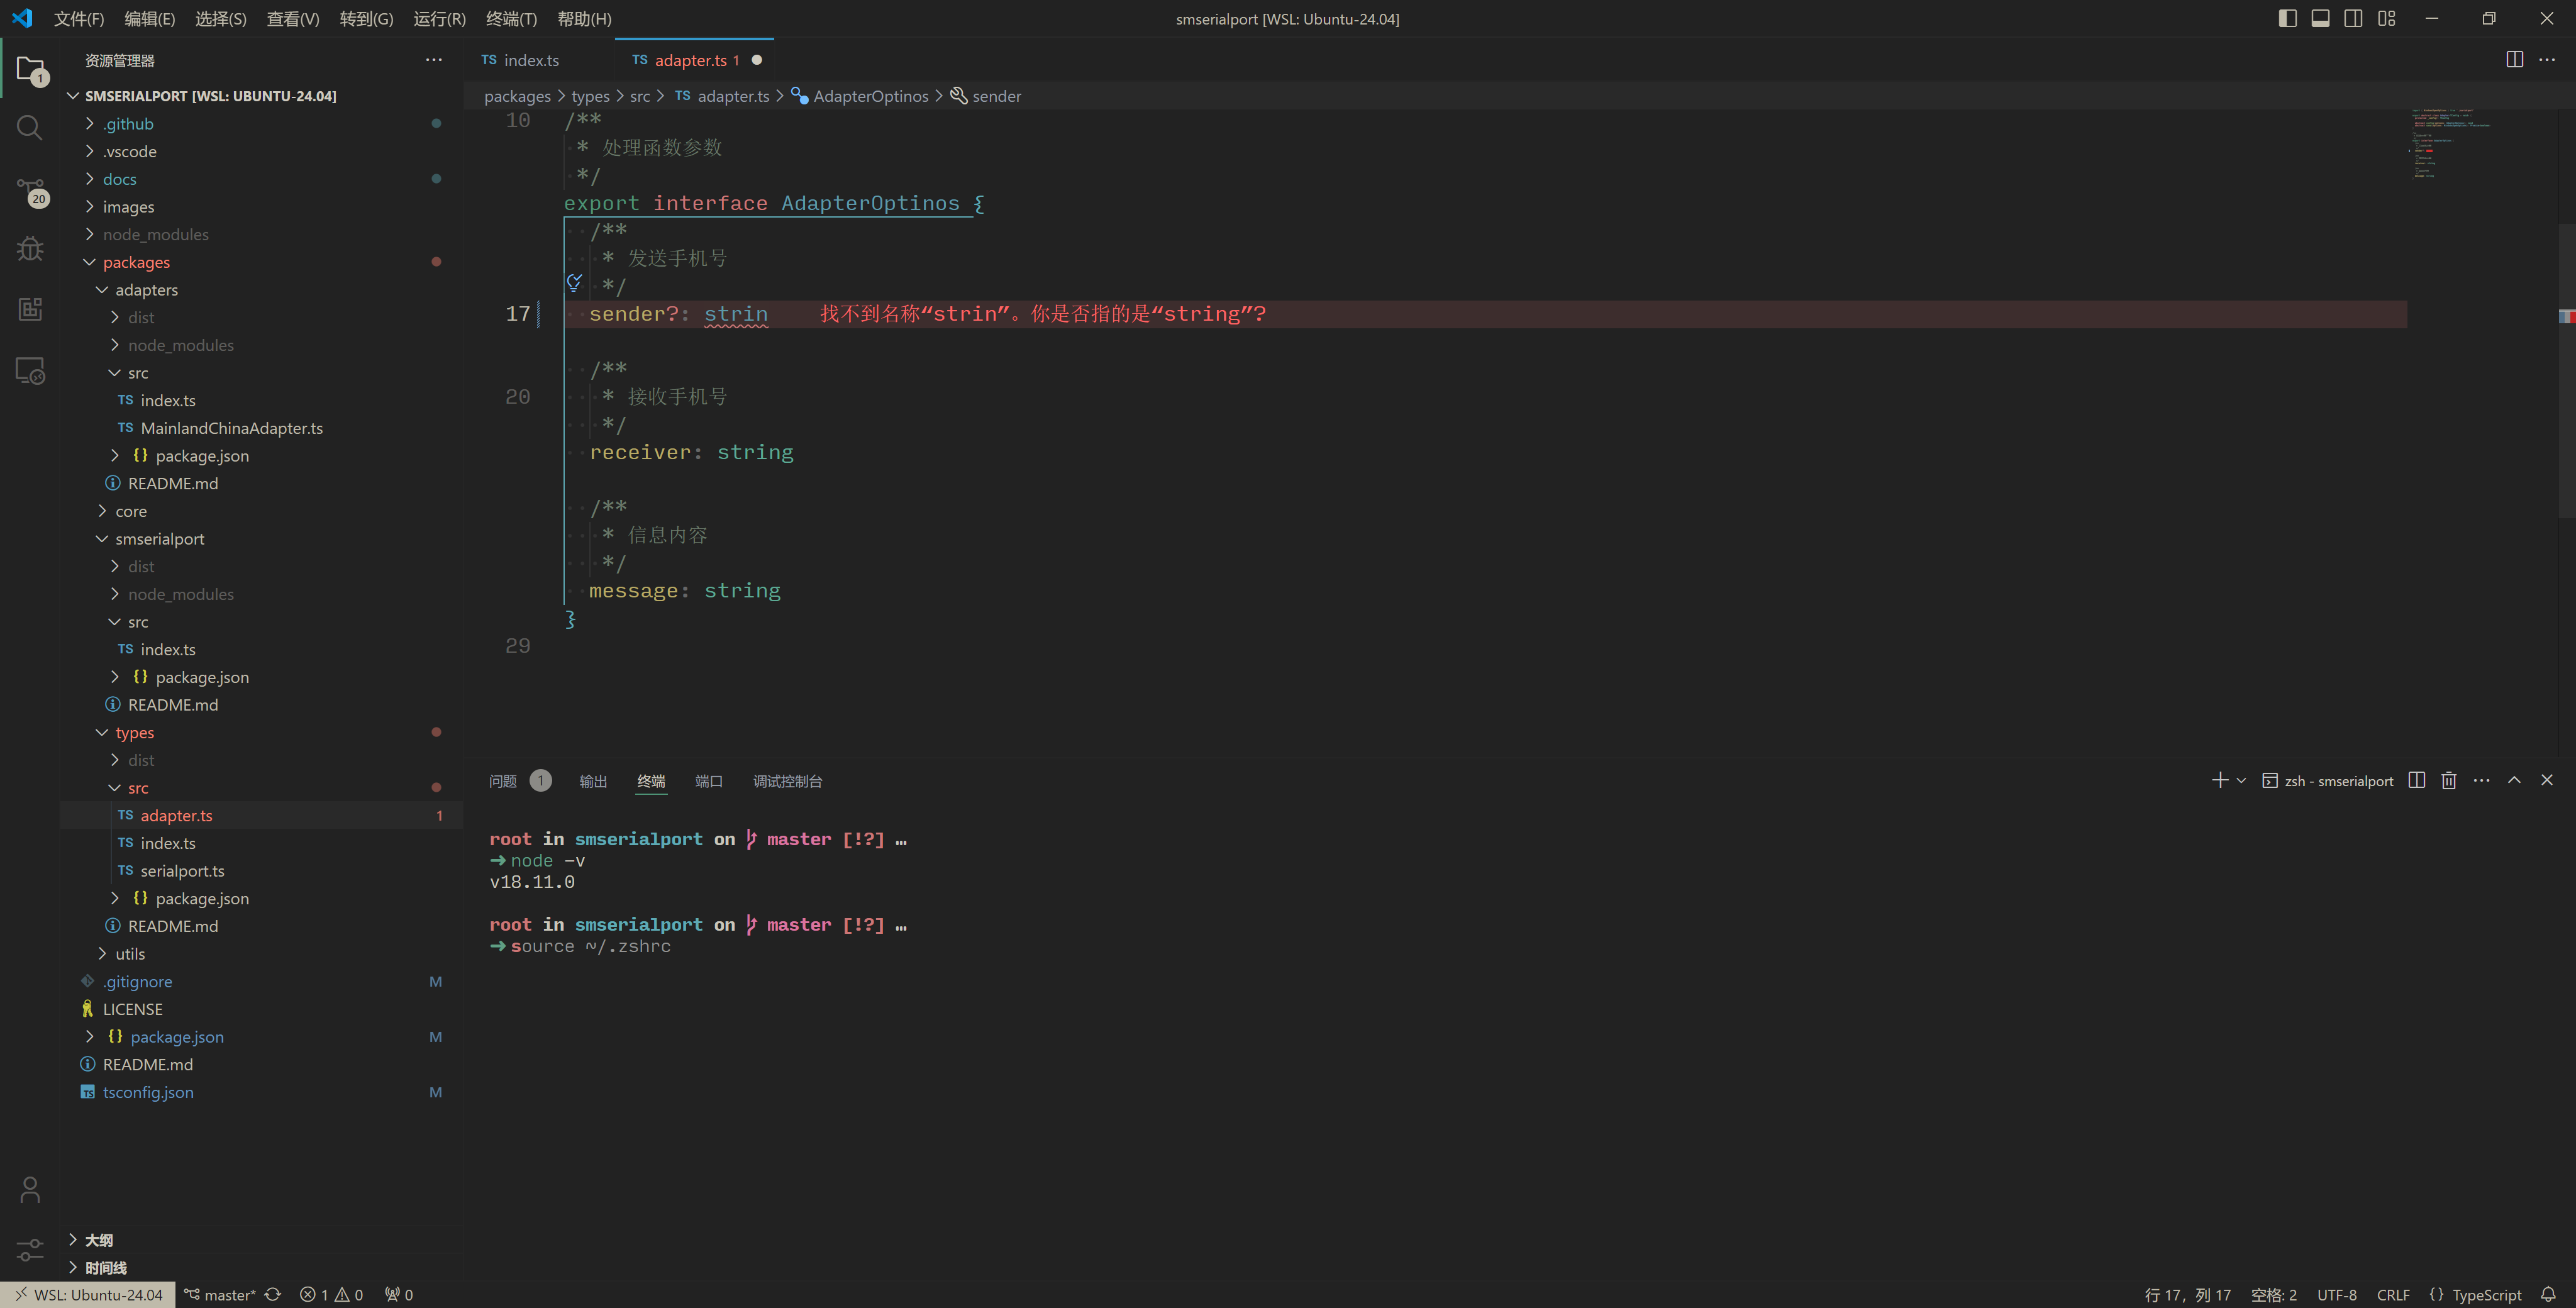Toggle the secondary side bar visibility
Screen dimensions: 2576x1308
point(2353,19)
